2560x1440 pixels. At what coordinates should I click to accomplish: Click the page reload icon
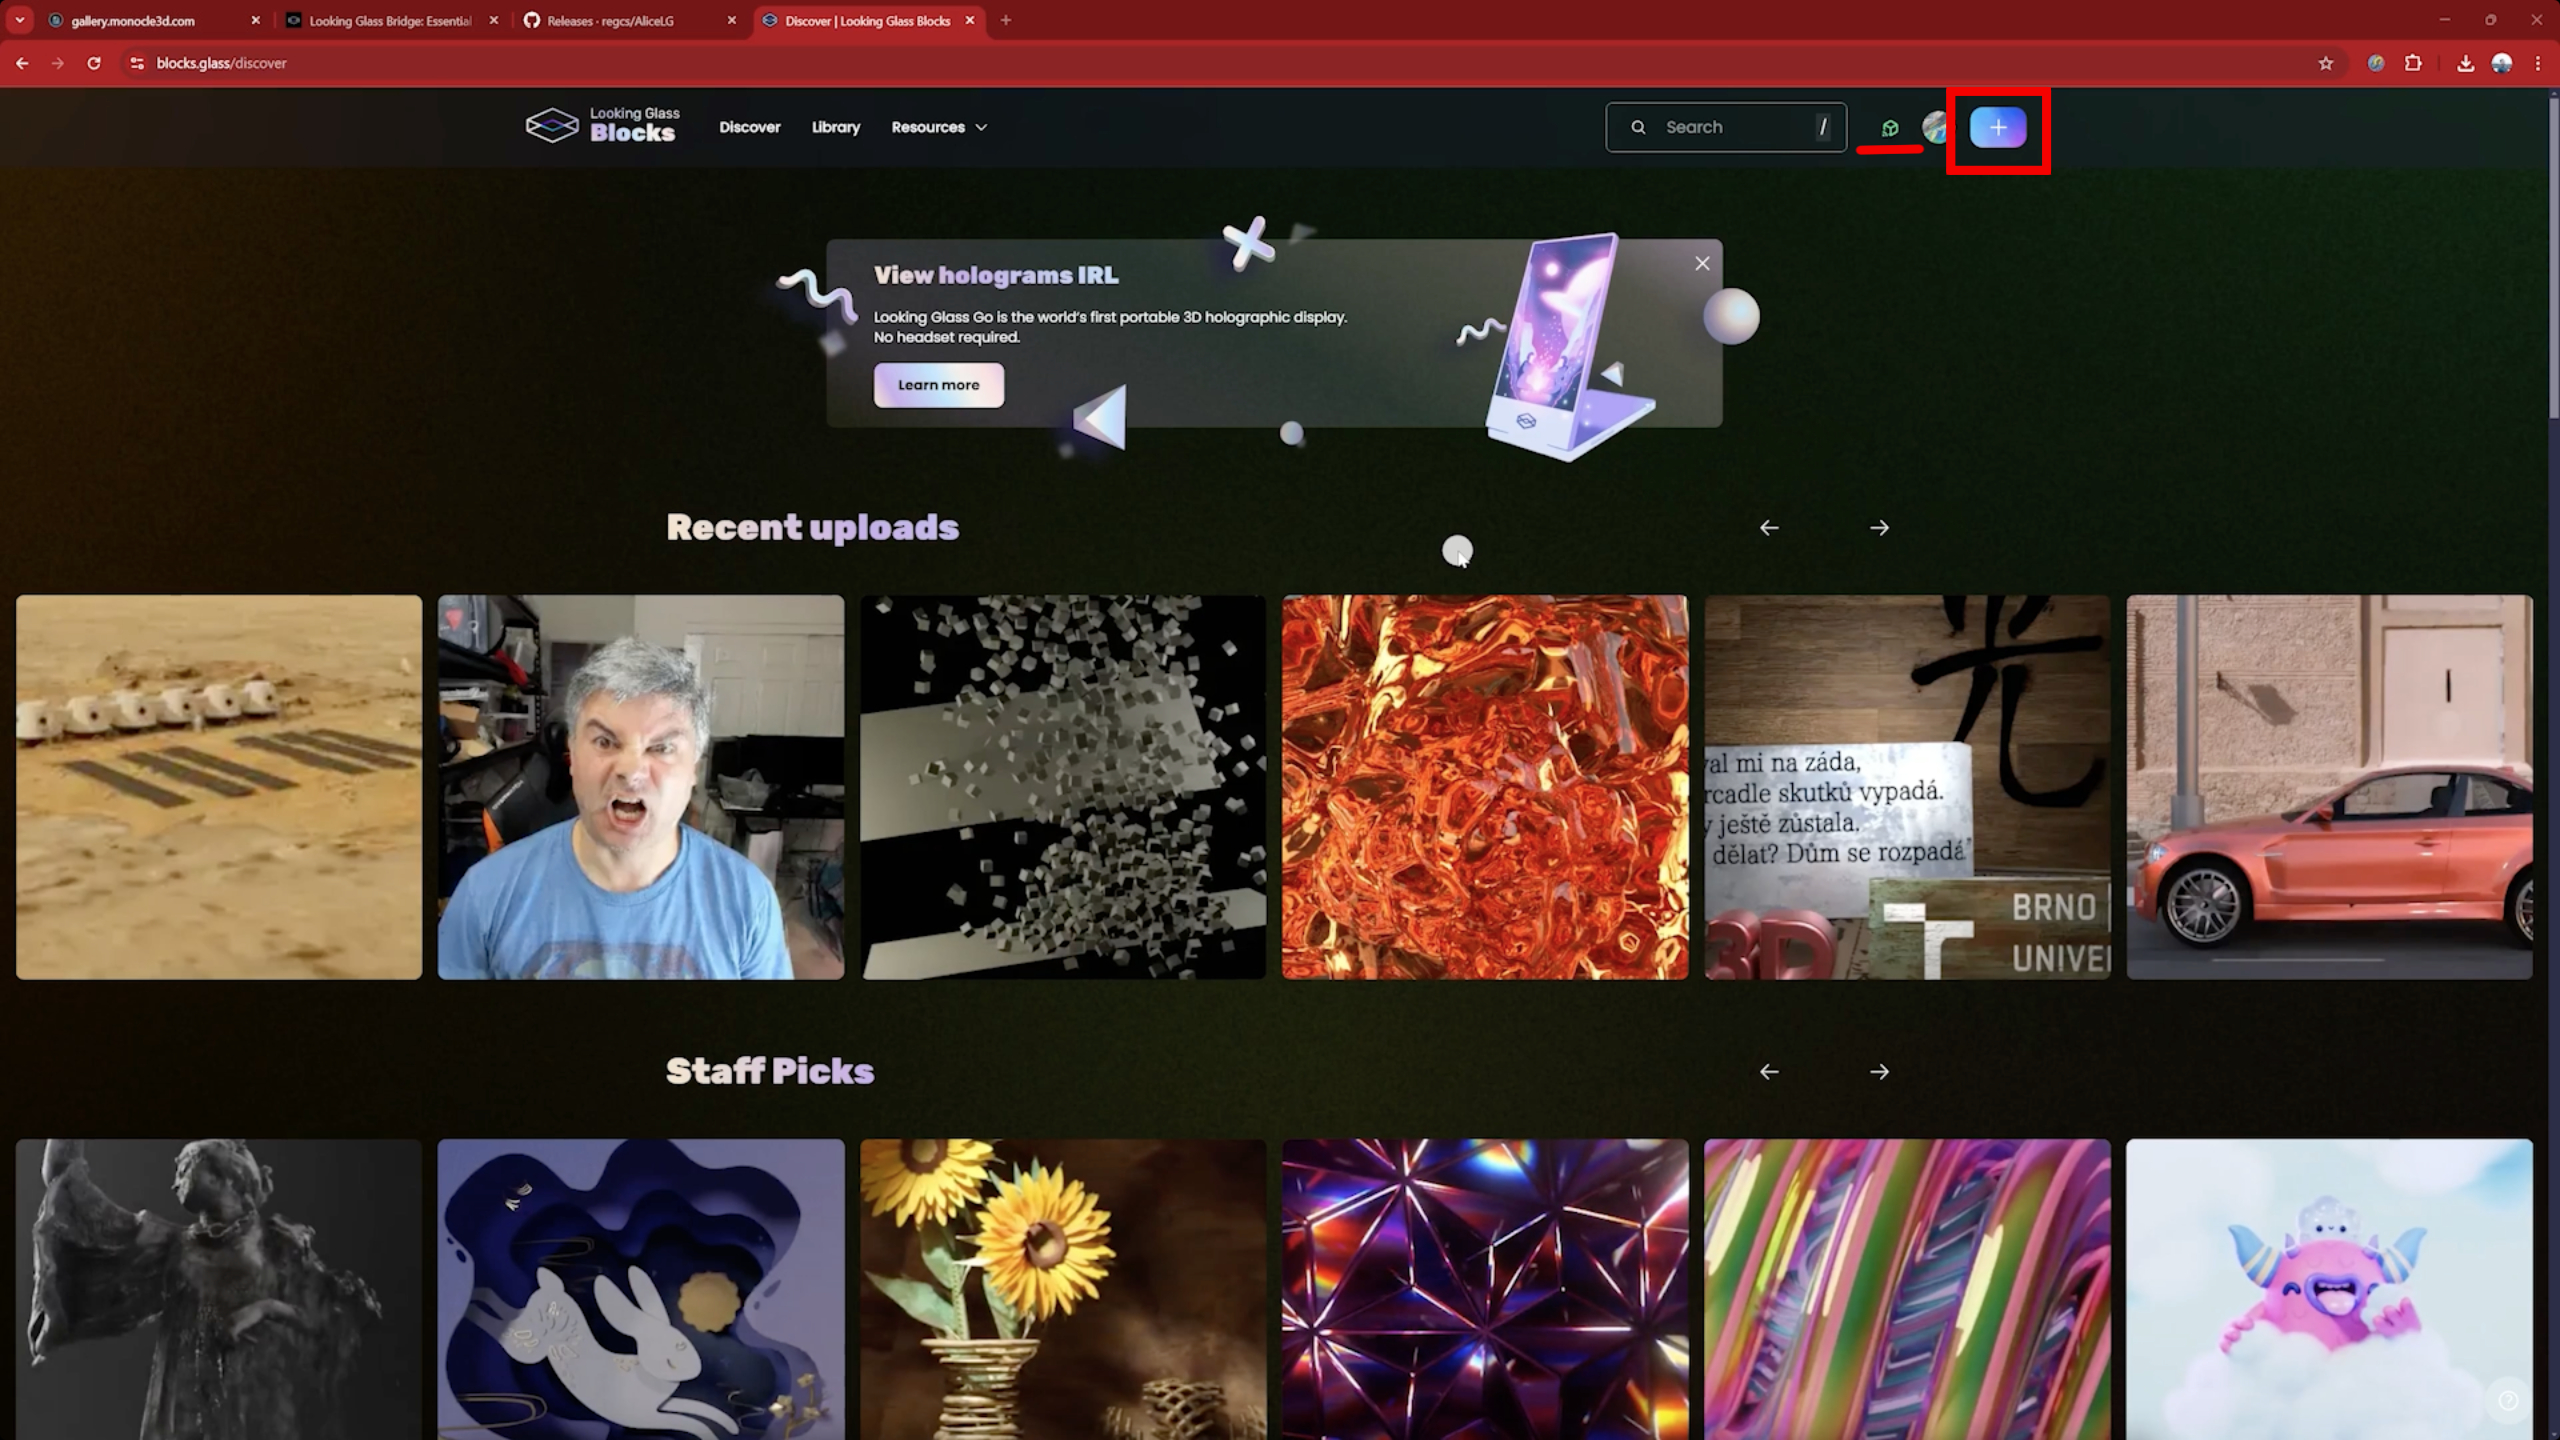pyautogui.click(x=93, y=63)
